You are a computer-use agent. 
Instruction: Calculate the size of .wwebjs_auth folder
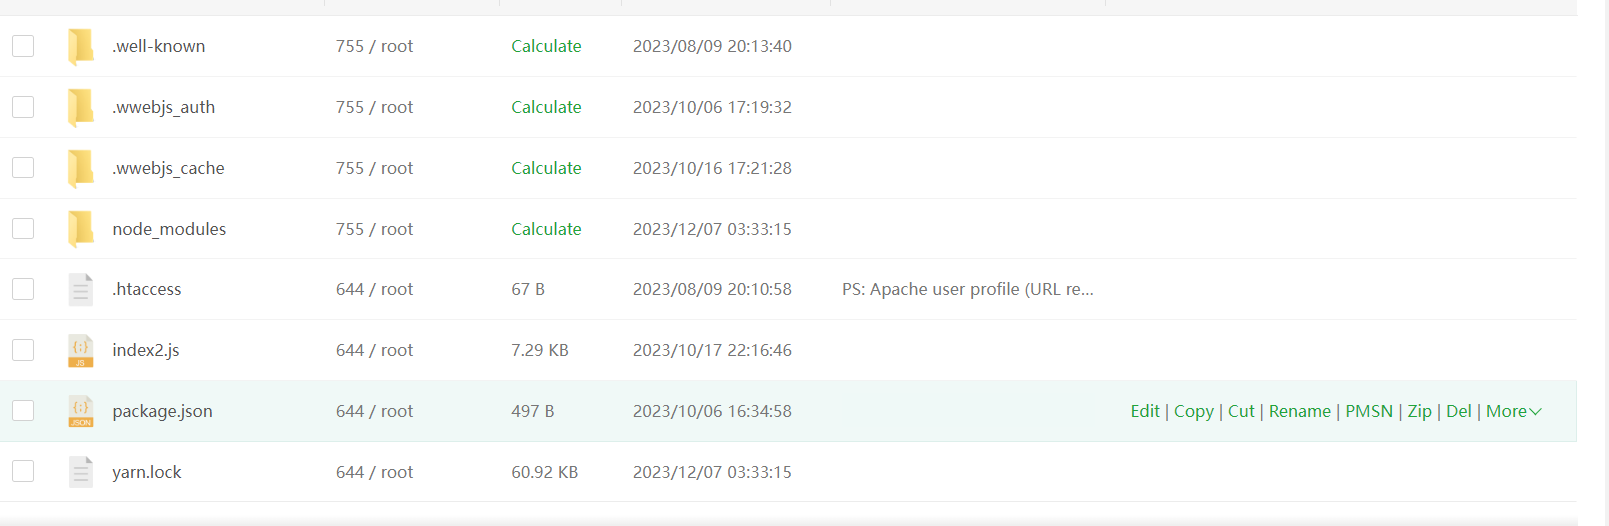[546, 107]
